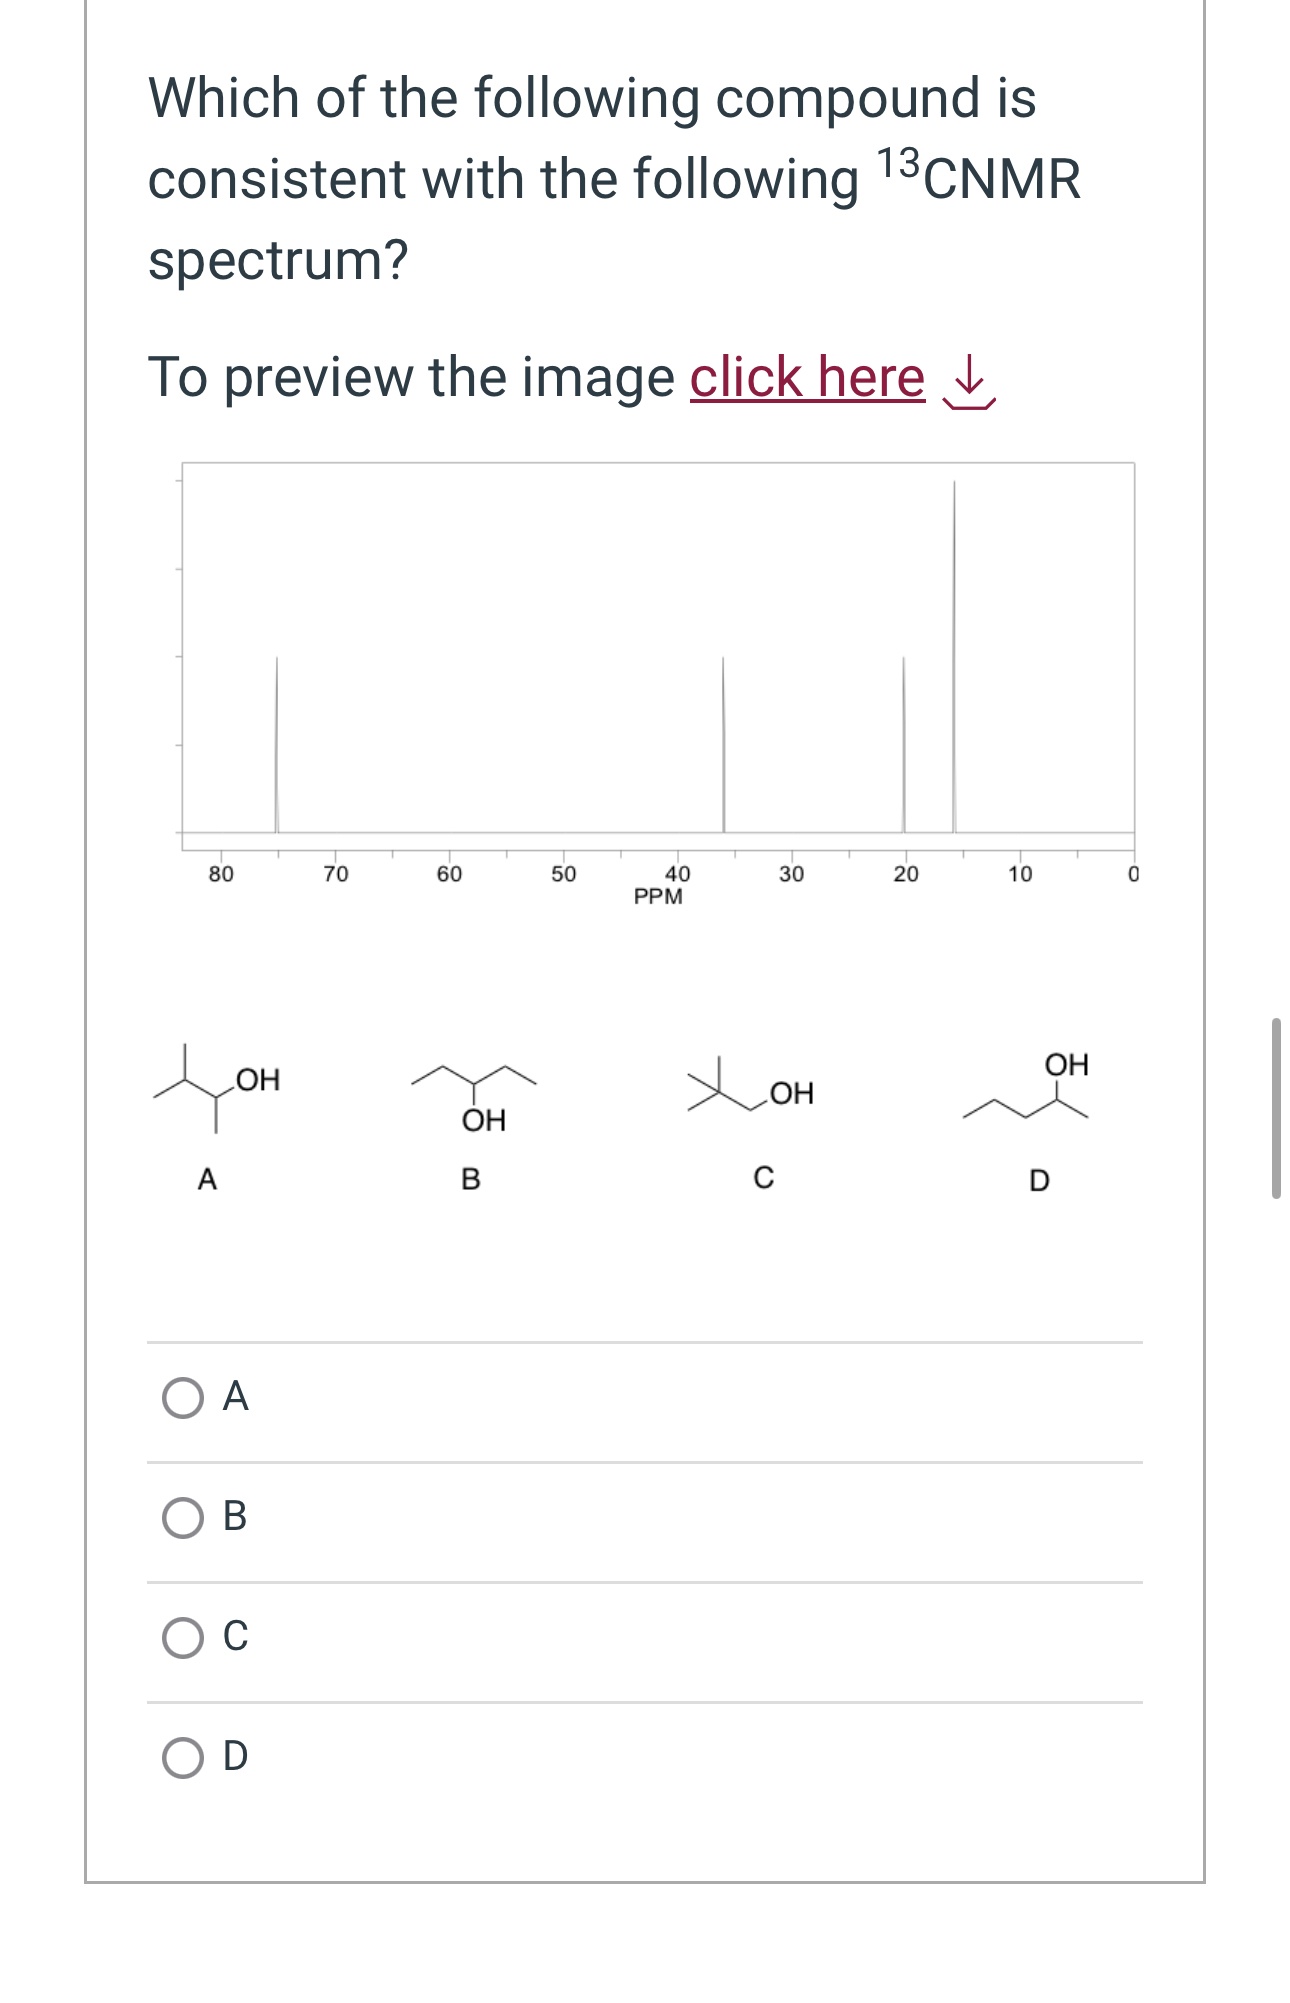The image size is (1290, 2003).
Task: Click the answer label text C
Action: [235, 1636]
